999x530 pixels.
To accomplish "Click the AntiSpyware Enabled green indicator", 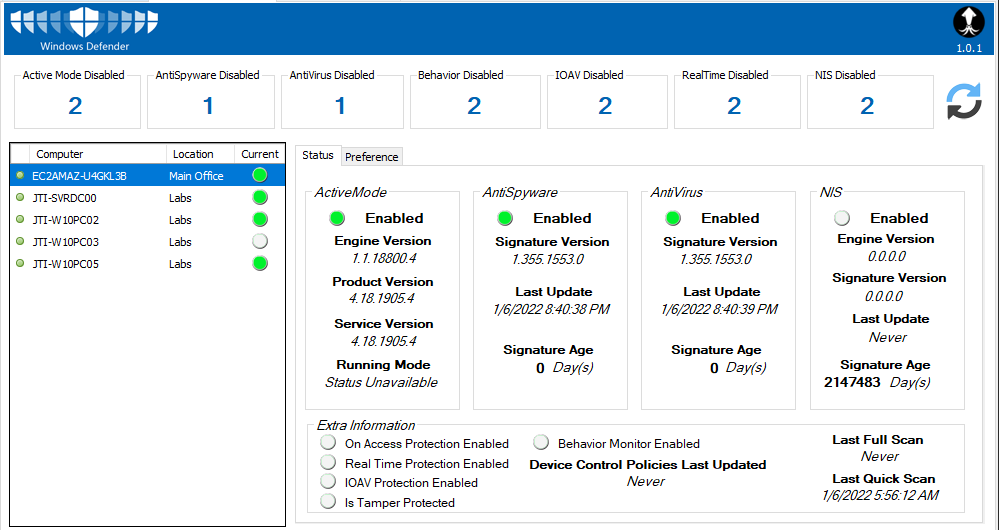I will pos(505,218).
